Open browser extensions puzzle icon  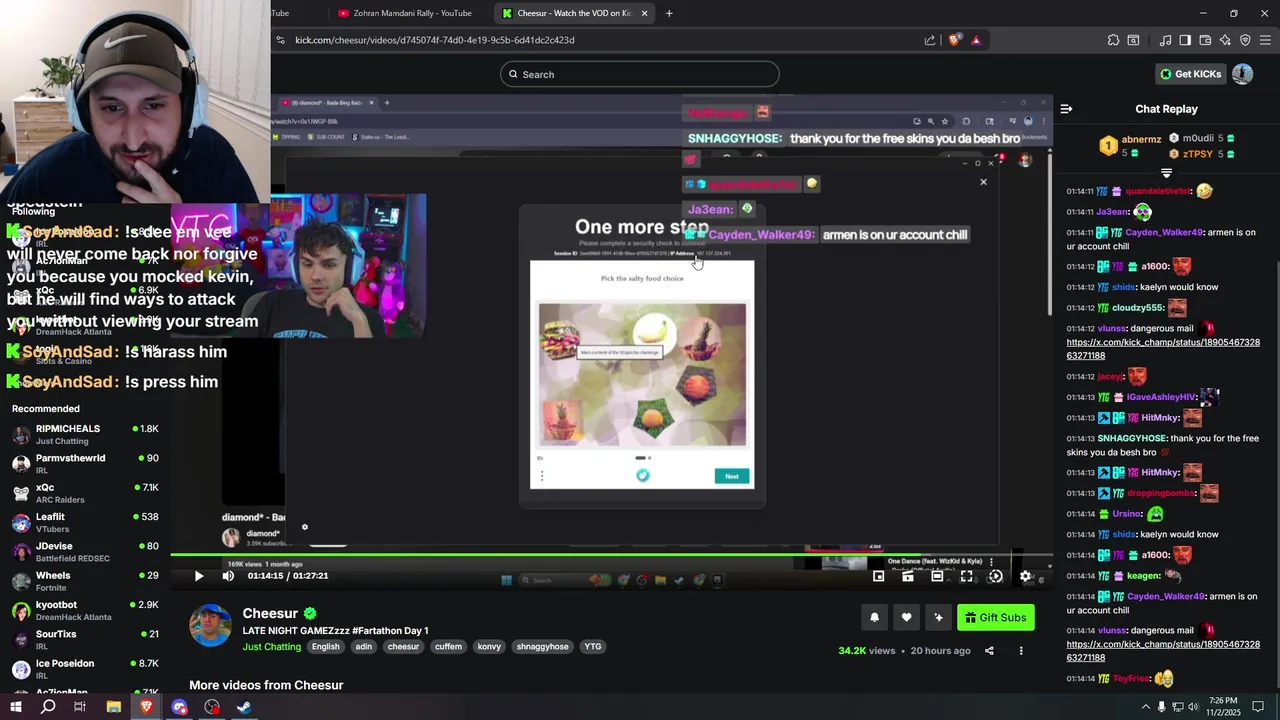point(1113,40)
